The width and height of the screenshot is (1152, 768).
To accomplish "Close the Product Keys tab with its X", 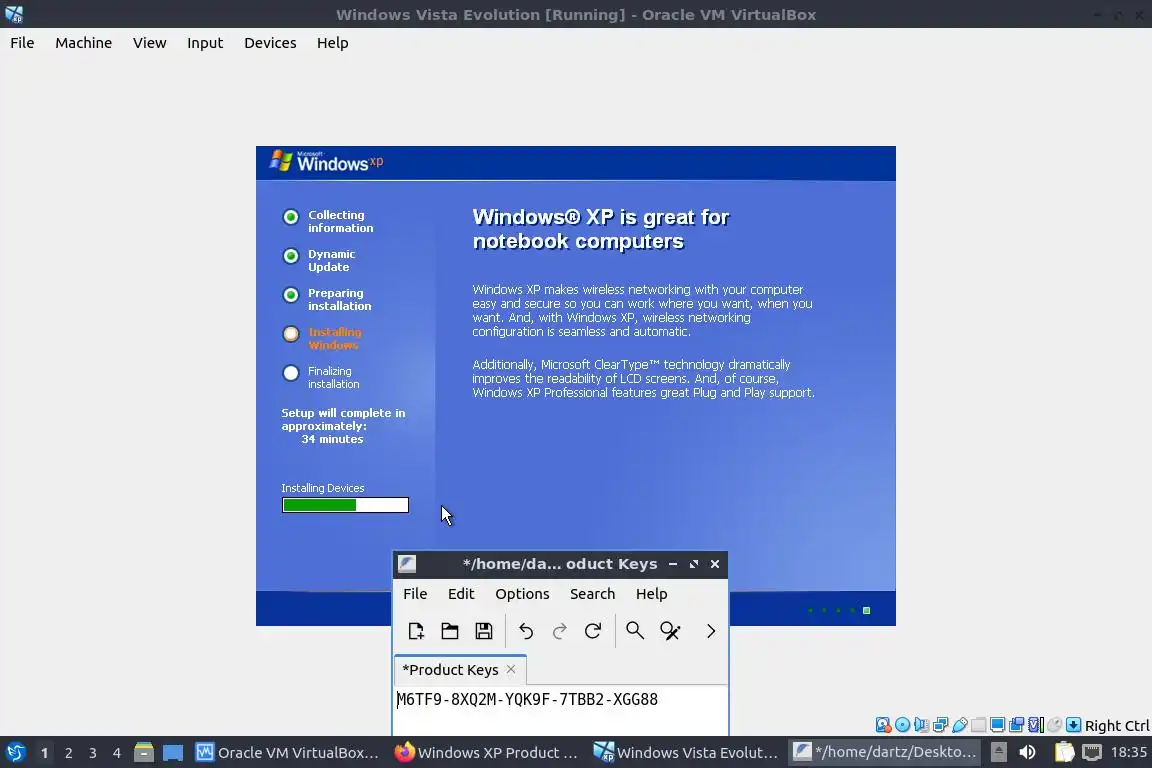I will tap(511, 669).
